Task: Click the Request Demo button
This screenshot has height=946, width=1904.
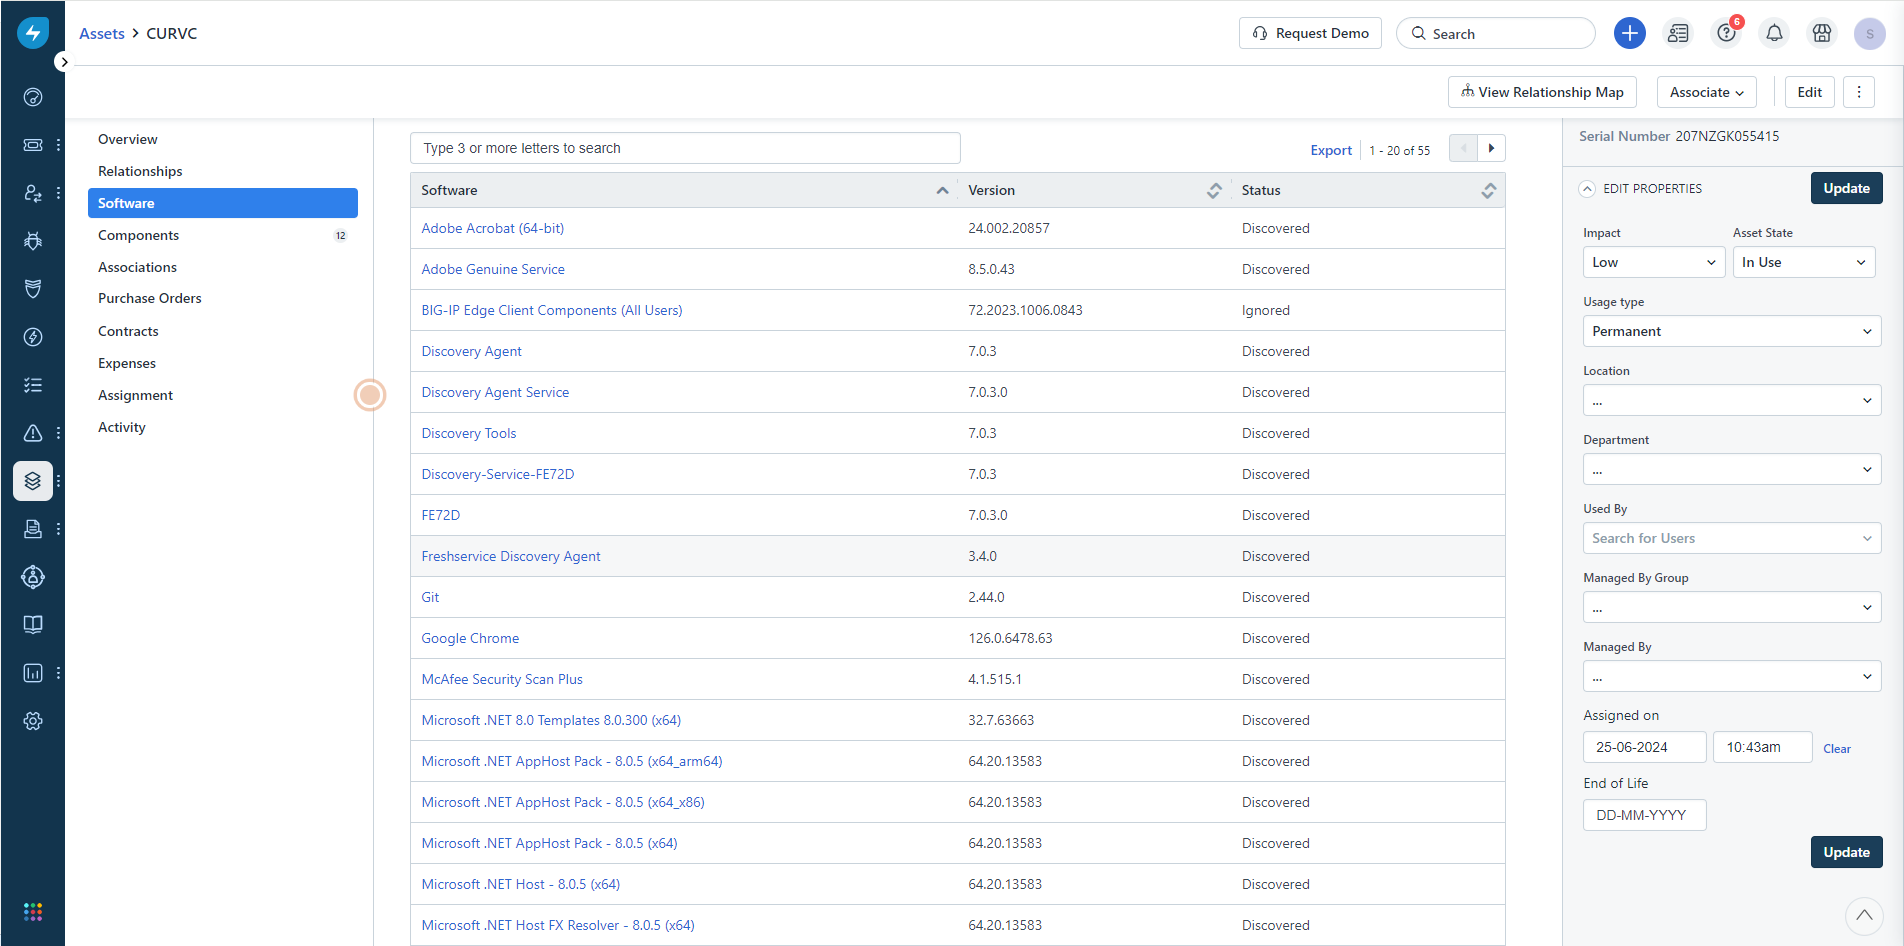Action: 1310,33
